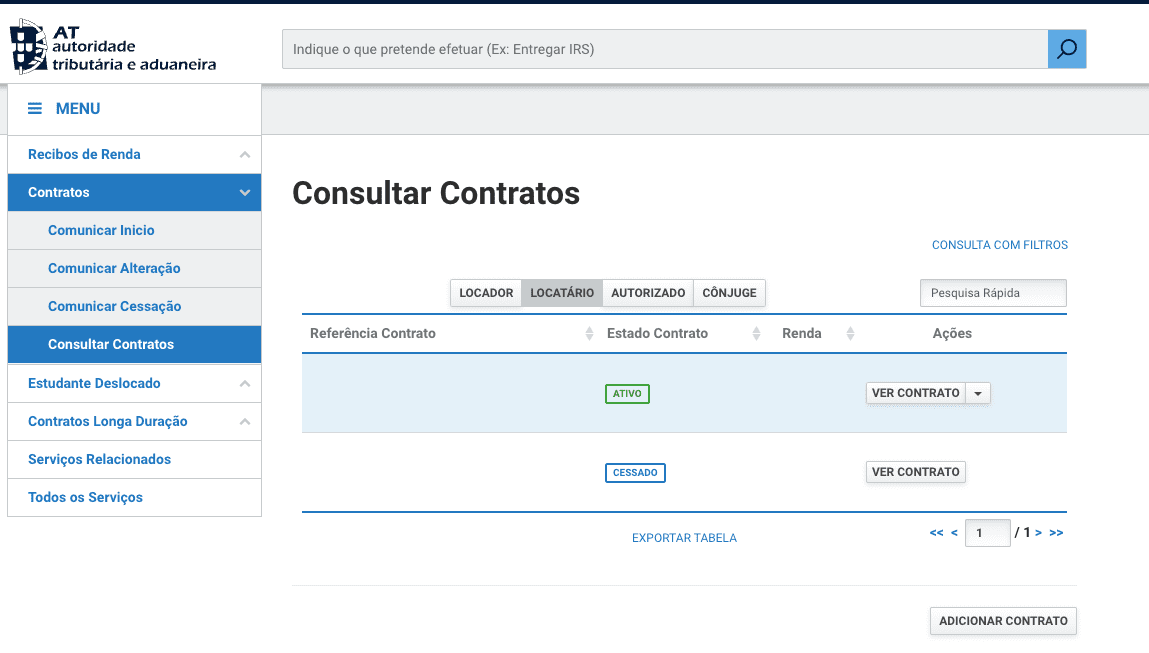The image size is (1149, 653).
Task: Go to last page with >> link
Action: pos(1056,533)
